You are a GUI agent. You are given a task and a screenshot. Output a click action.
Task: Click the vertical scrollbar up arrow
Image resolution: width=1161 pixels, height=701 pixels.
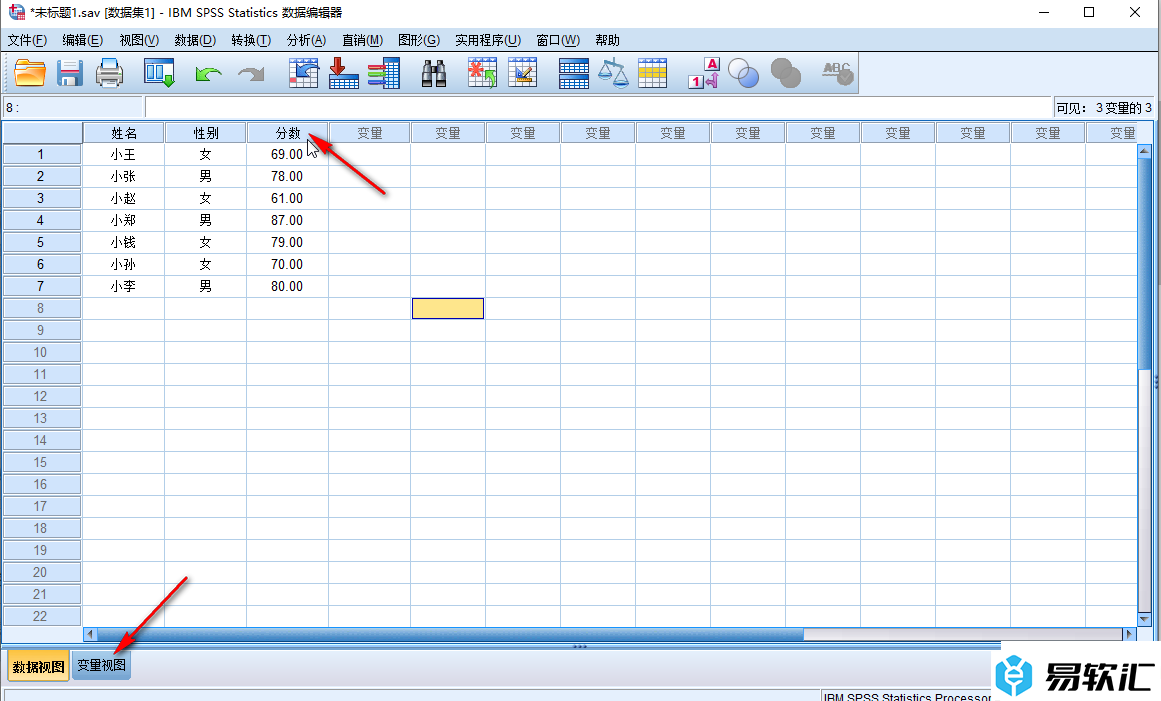coord(1145,151)
